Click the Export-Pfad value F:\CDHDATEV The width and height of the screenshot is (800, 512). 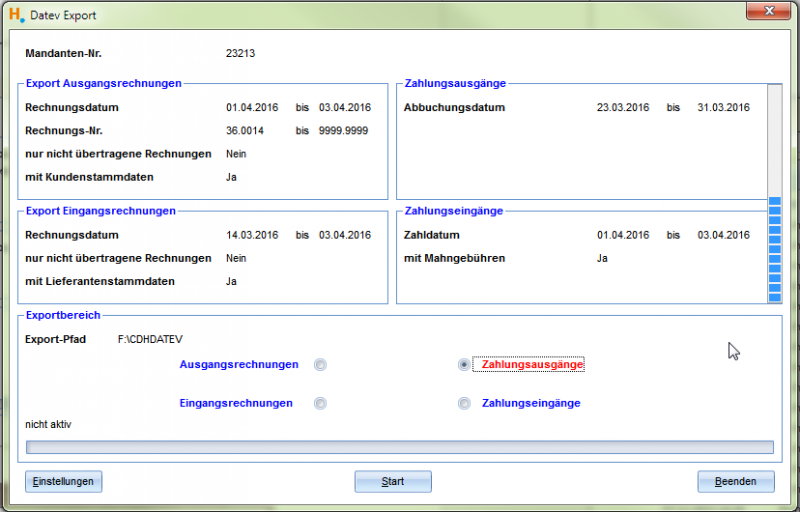coord(143,340)
